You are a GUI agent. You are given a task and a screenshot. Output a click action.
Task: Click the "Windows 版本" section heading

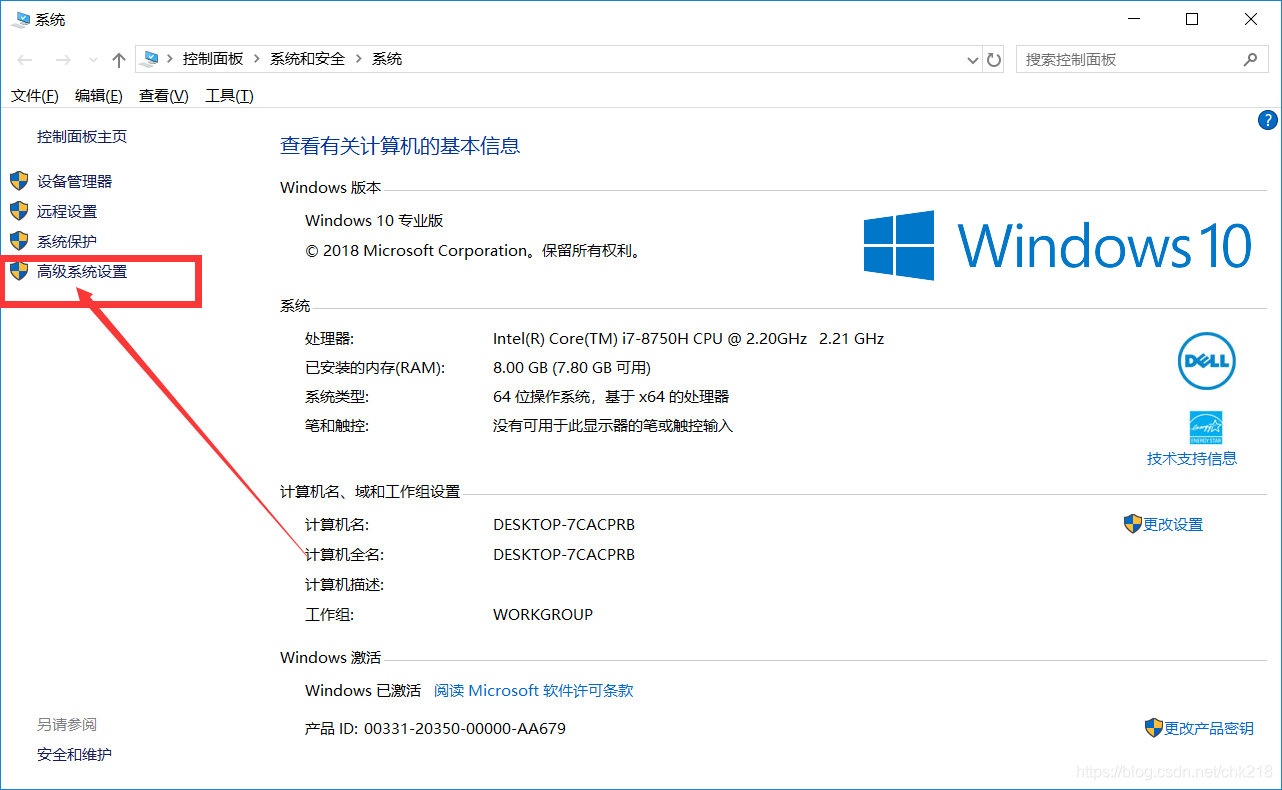coord(330,187)
